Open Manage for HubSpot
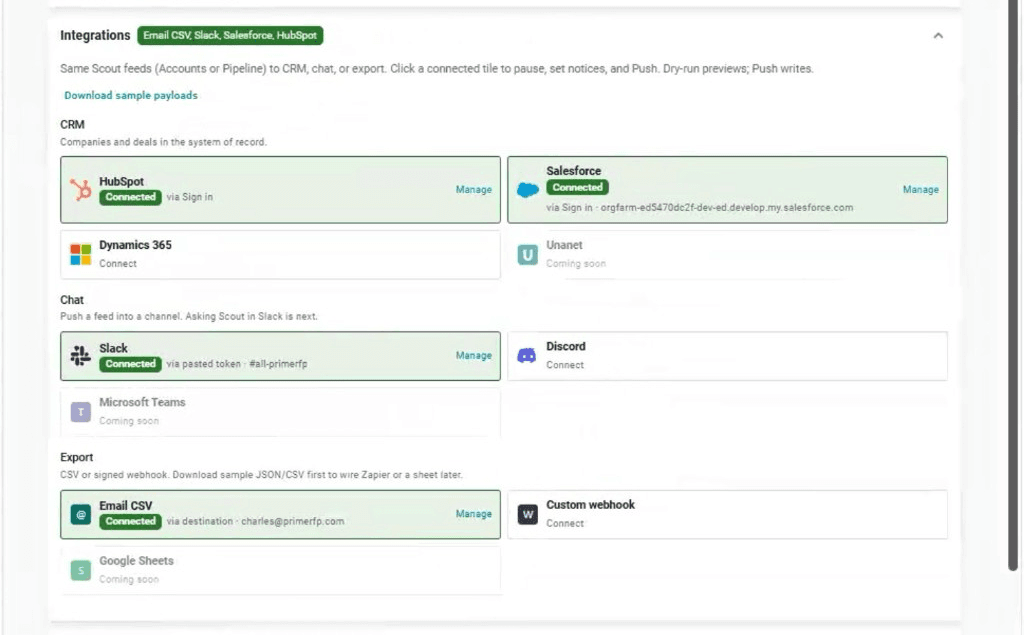 [x=473, y=189]
